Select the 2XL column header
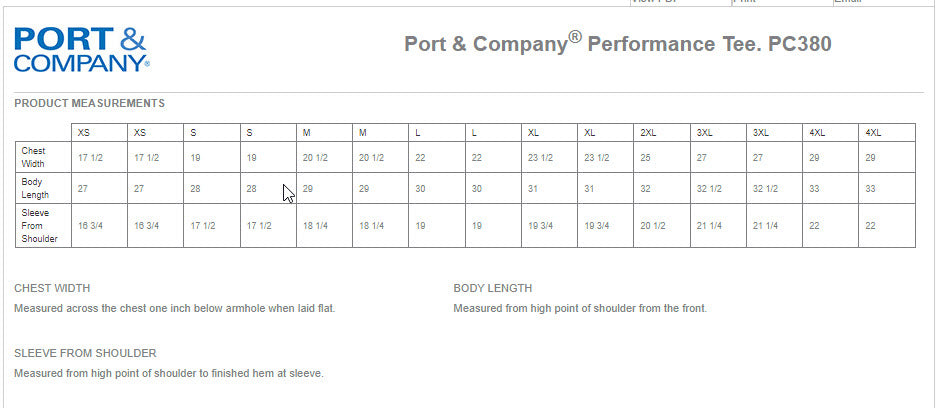The height and width of the screenshot is (408, 938). point(649,133)
